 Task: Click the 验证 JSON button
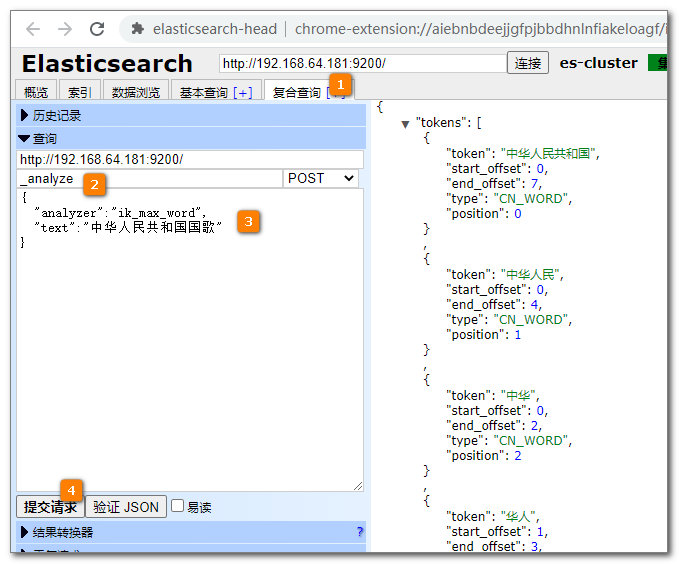[x=126, y=506]
